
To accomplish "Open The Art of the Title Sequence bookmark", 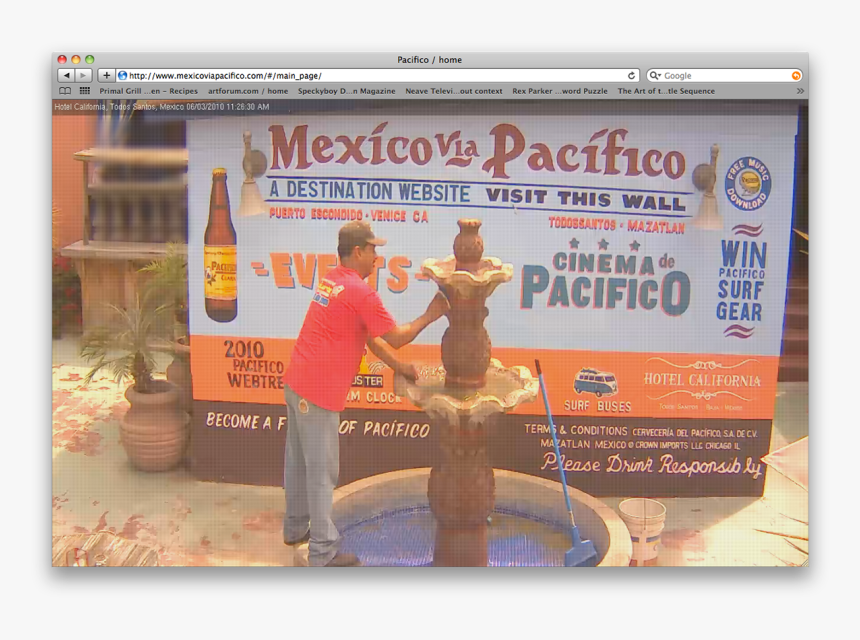I will pyautogui.click(x=666, y=91).
